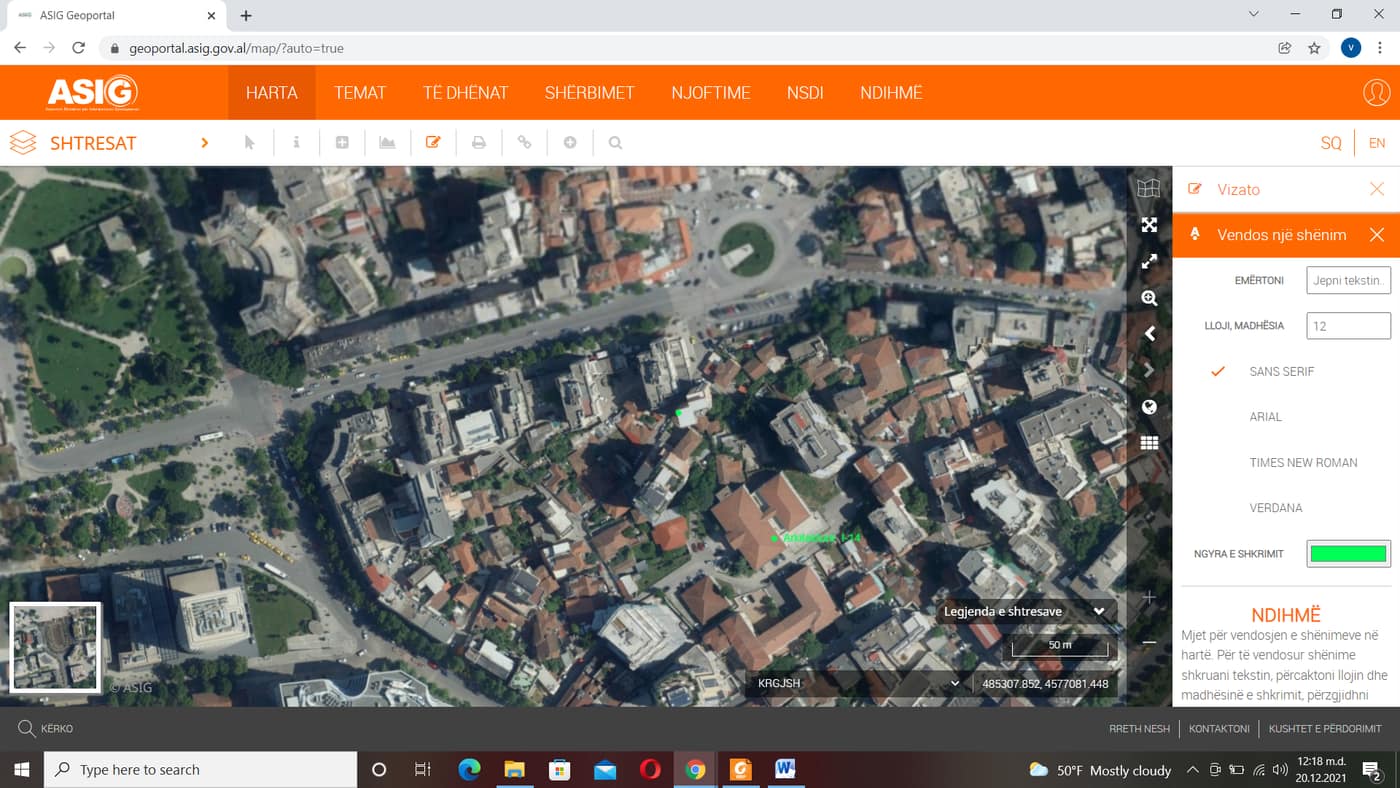Open the elevation profile chart tool

[387, 143]
